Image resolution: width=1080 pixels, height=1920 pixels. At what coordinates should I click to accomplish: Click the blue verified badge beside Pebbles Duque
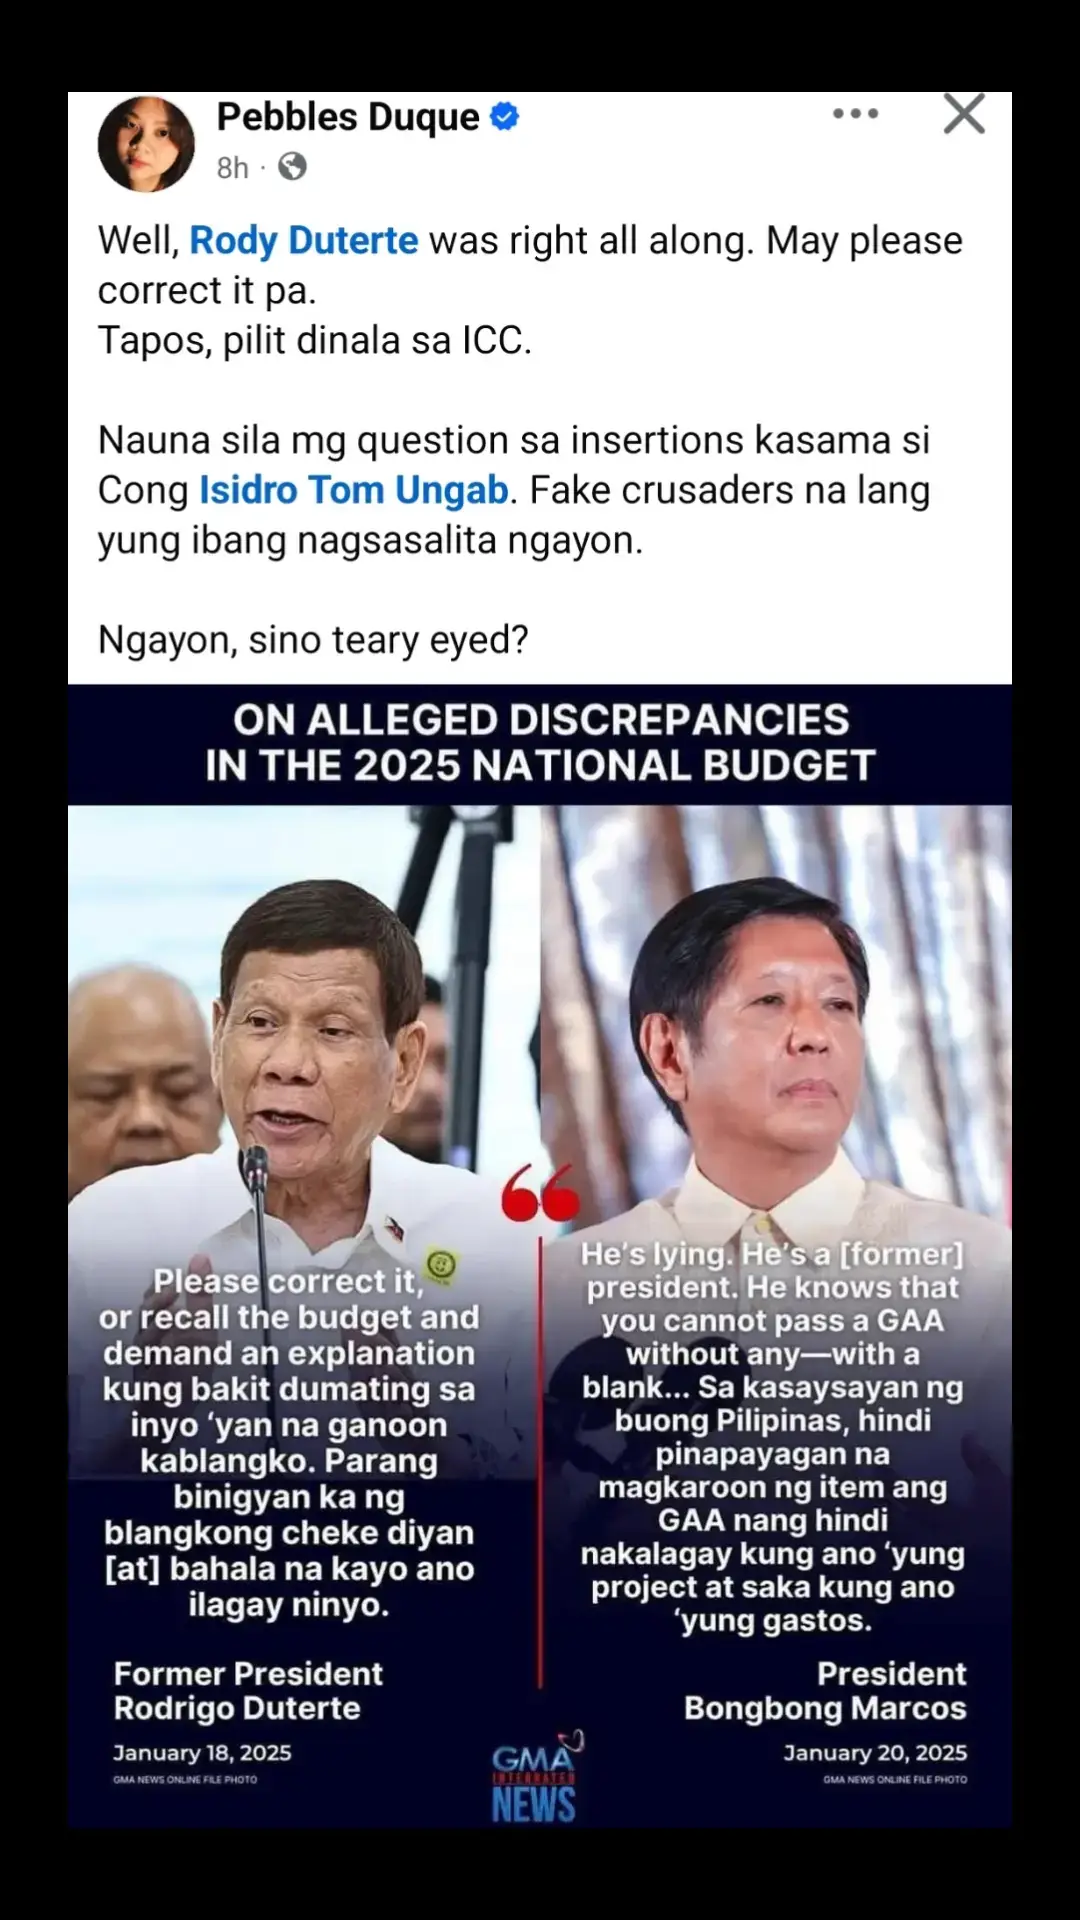tap(504, 117)
